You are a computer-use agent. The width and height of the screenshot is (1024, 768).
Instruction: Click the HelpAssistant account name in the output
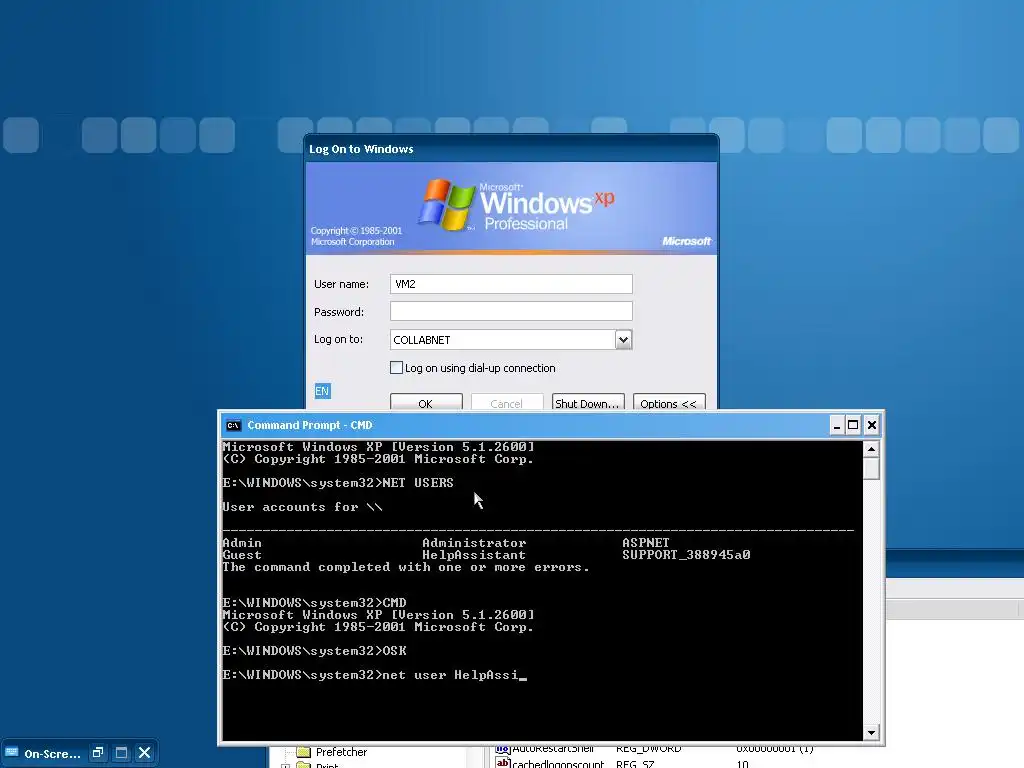point(473,554)
